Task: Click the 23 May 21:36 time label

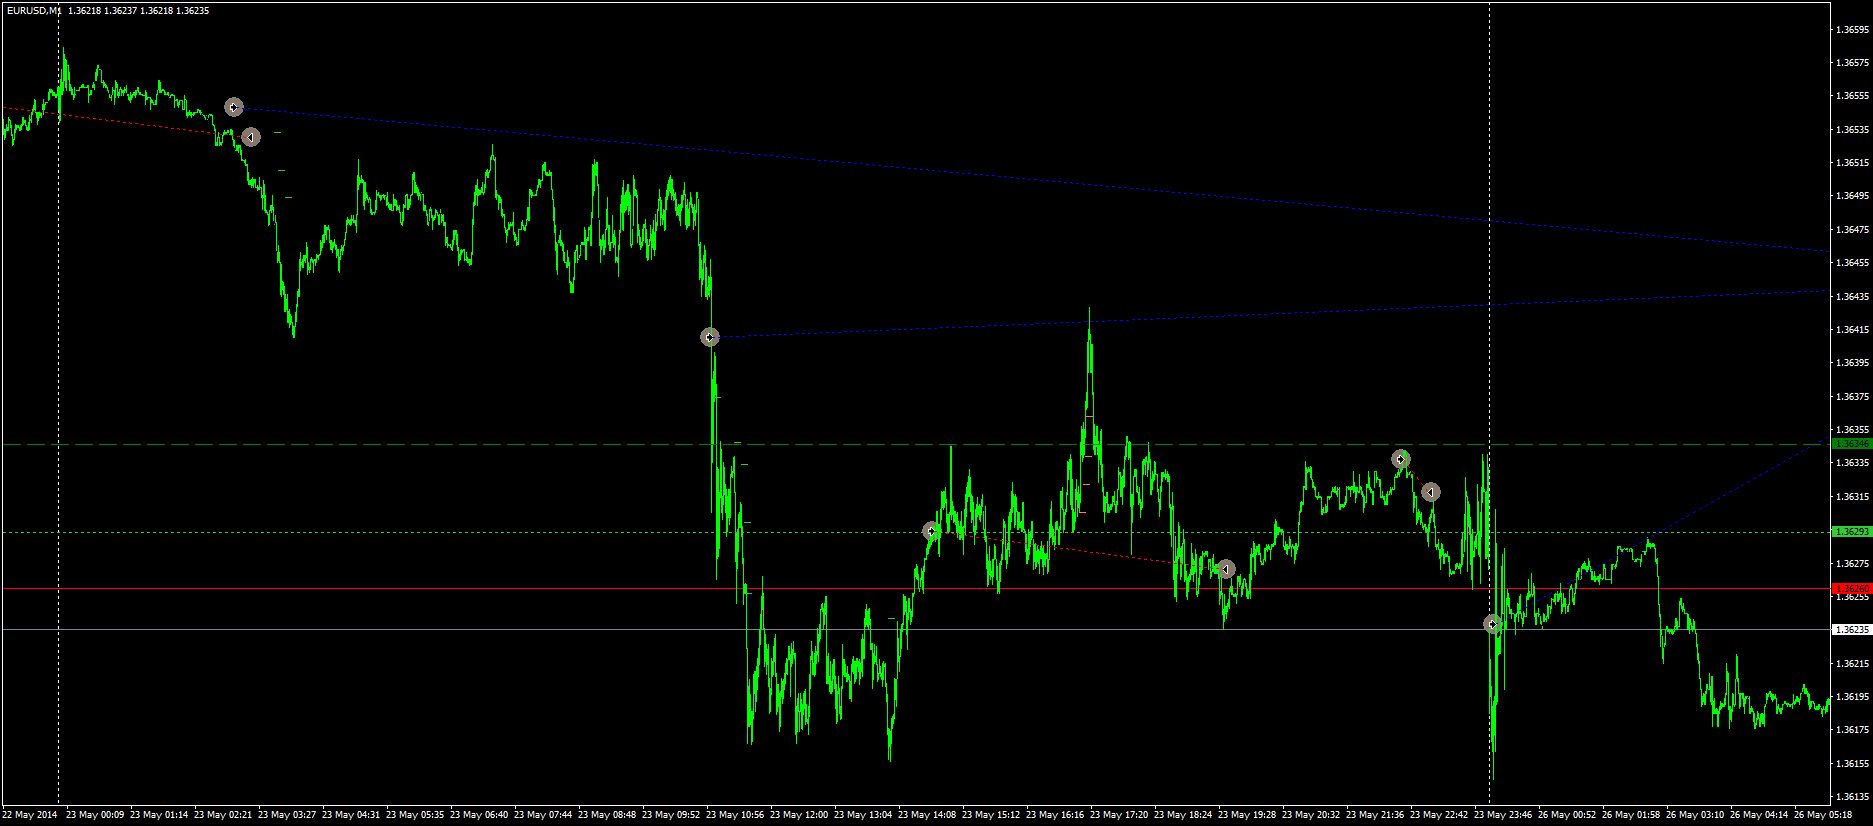Action: [1376, 815]
